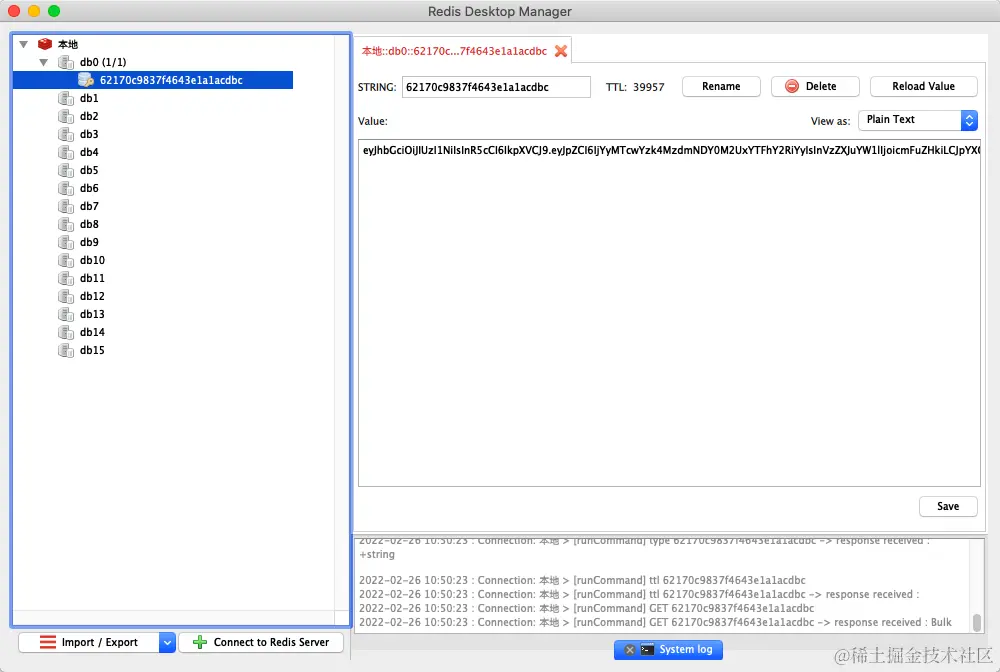The height and width of the screenshot is (672, 1000).
Task: Toggle the System log panel label
Action: [x=686, y=650]
